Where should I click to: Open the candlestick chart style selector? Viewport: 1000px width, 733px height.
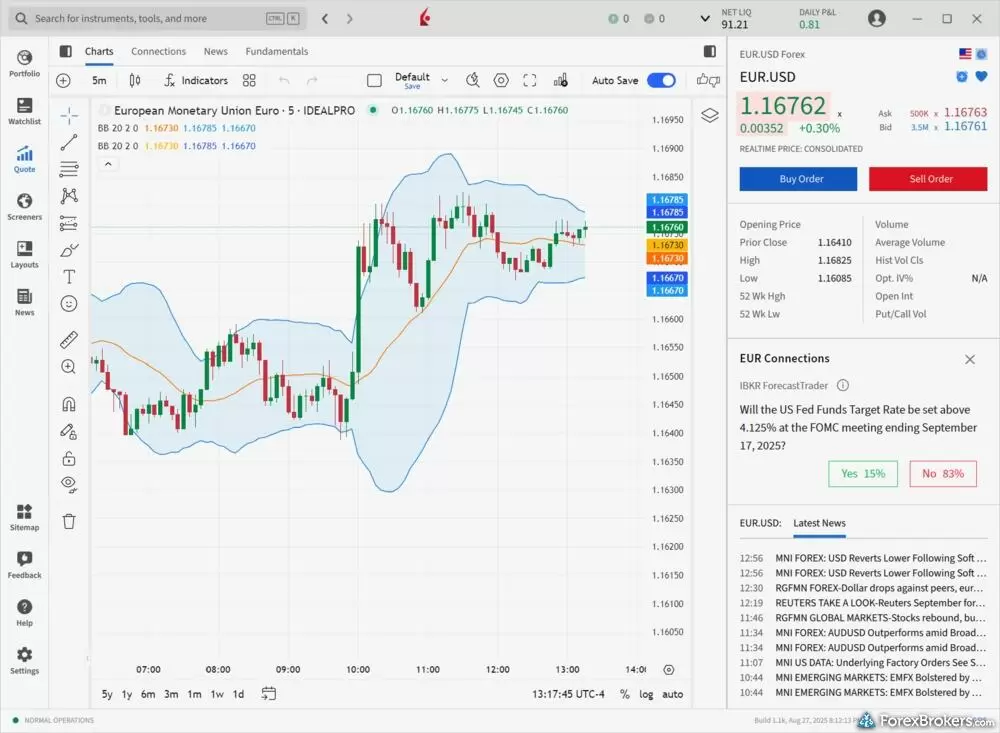135,80
